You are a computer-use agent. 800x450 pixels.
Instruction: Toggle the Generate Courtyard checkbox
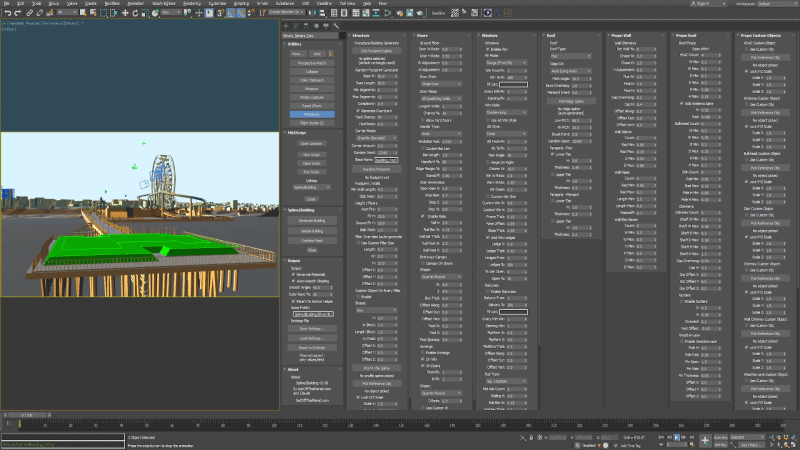[358, 111]
